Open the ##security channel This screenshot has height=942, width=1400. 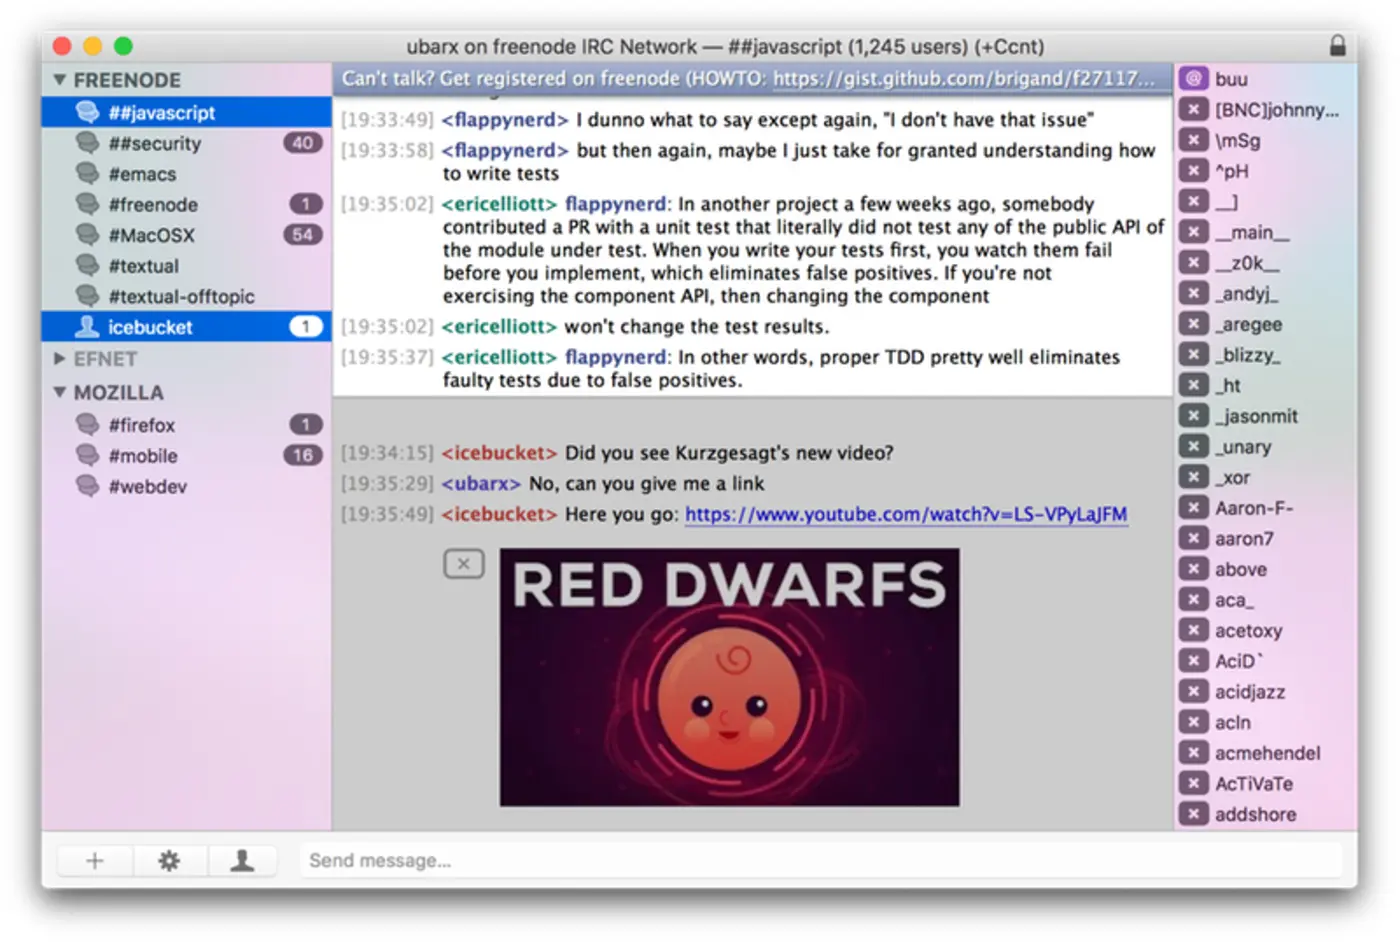186,143
